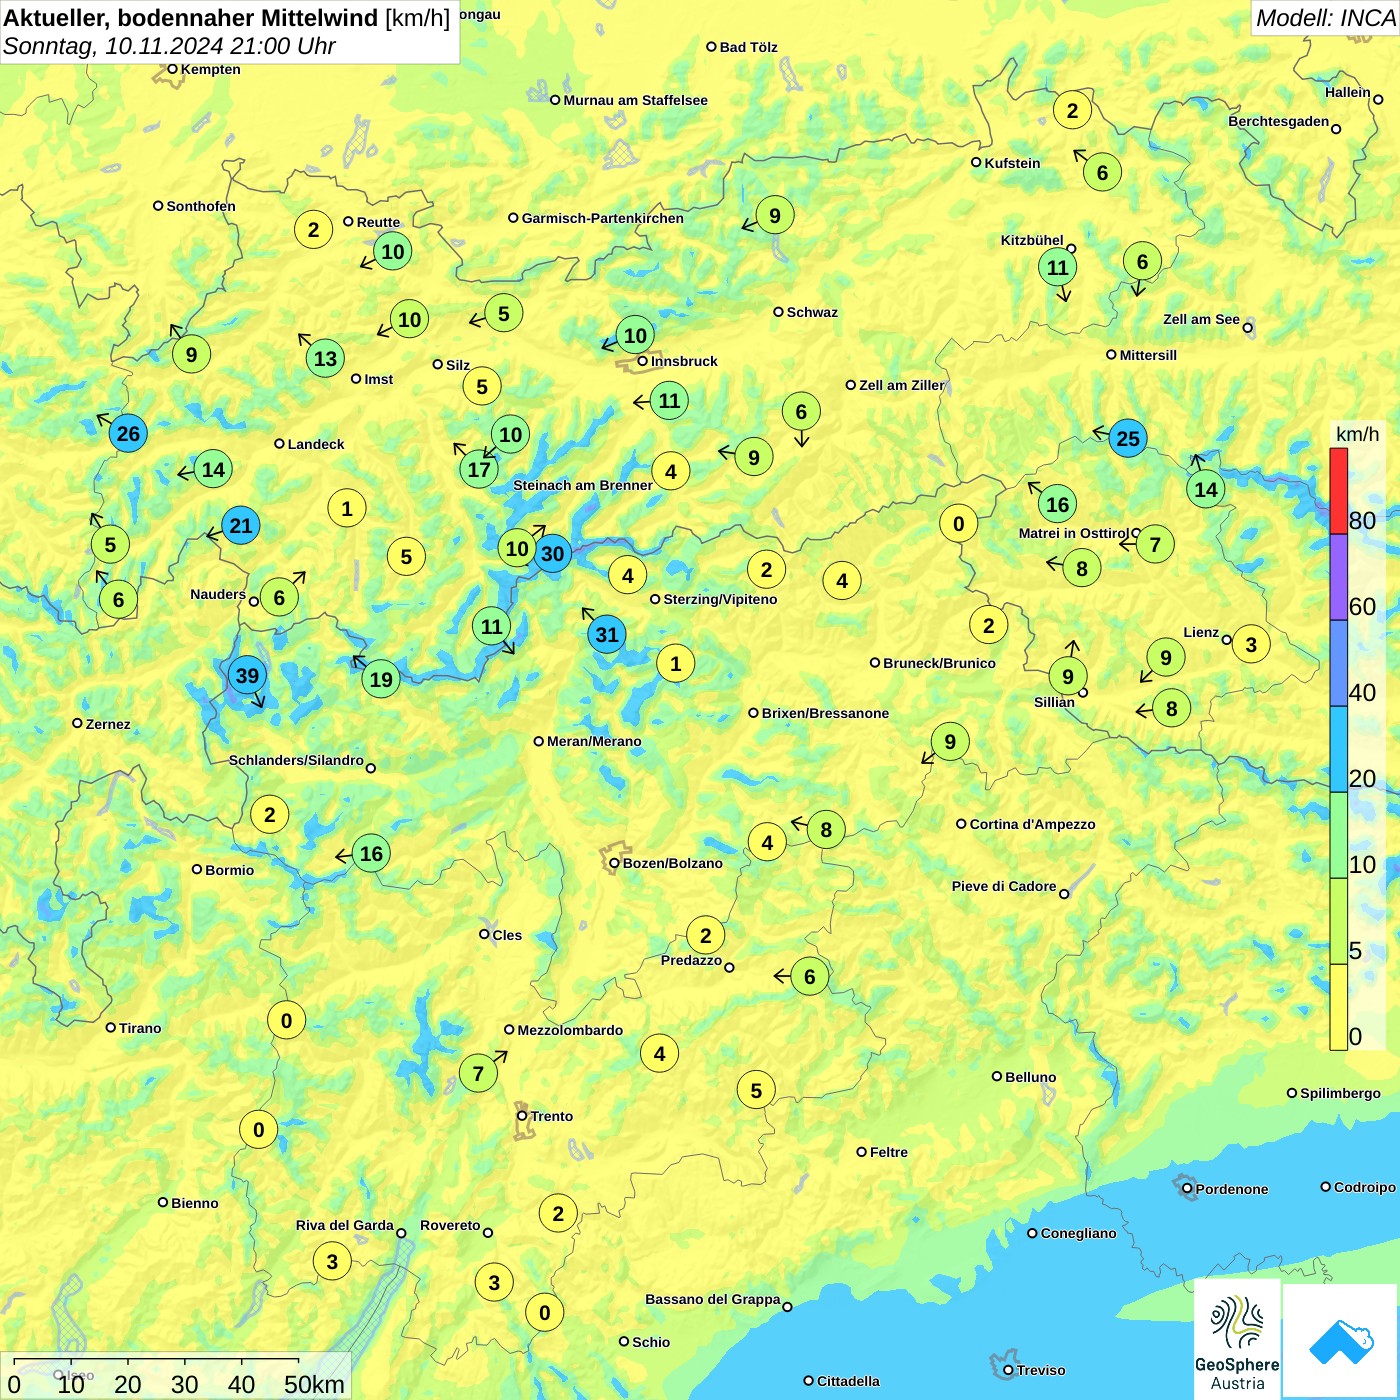Select the wind marker showing 13 km/h
Image resolution: width=1400 pixels, height=1400 pixels.
[x=325, y=358]
